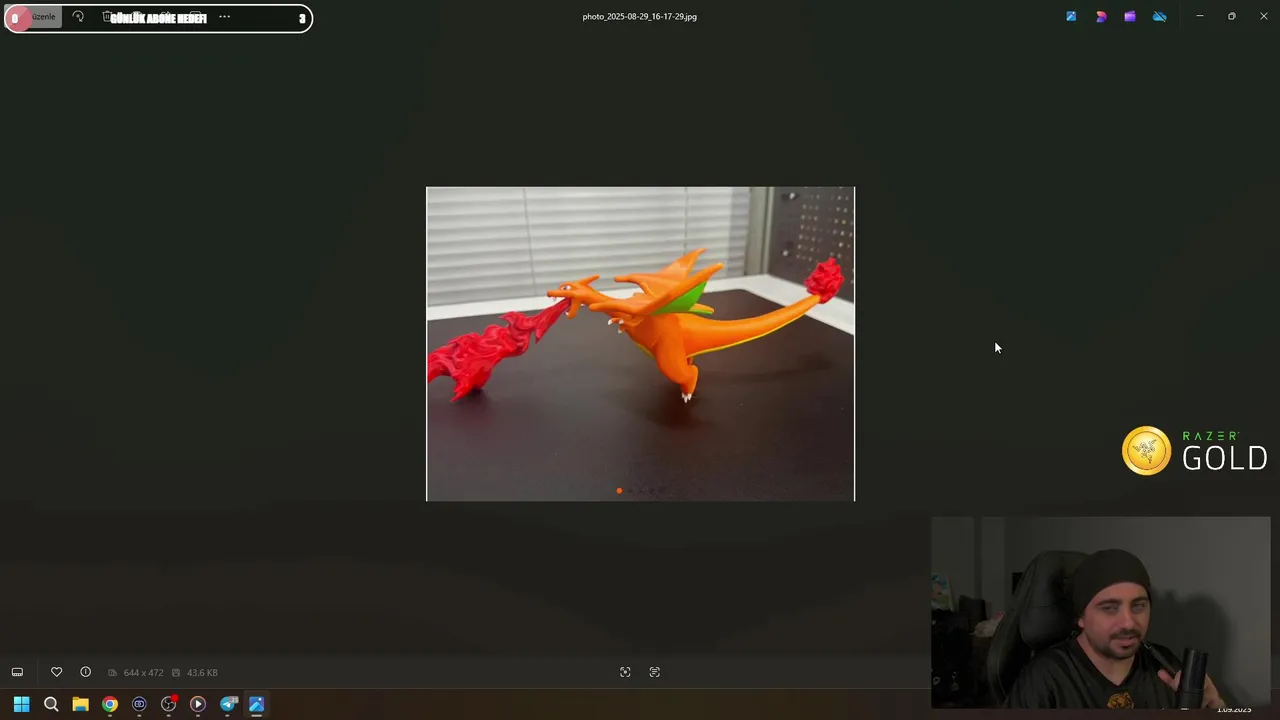
Task: Click the scan text icon in bottom bar
Action: tap(655, 672)
